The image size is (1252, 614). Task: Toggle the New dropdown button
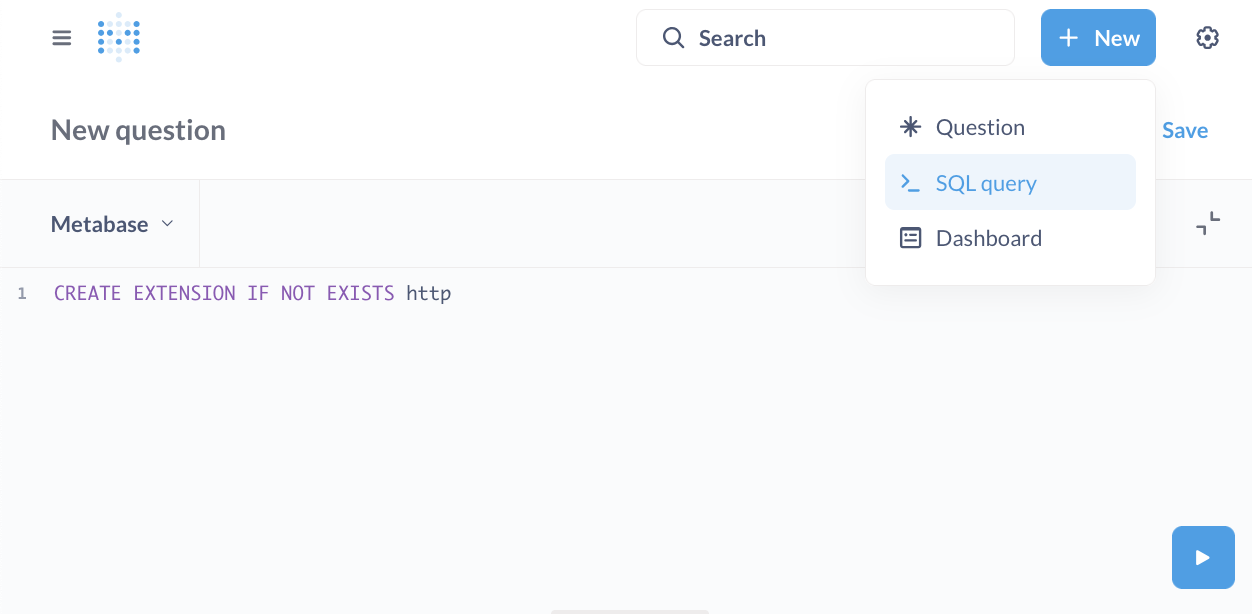pyautogui.click(x=1098, y=38)
